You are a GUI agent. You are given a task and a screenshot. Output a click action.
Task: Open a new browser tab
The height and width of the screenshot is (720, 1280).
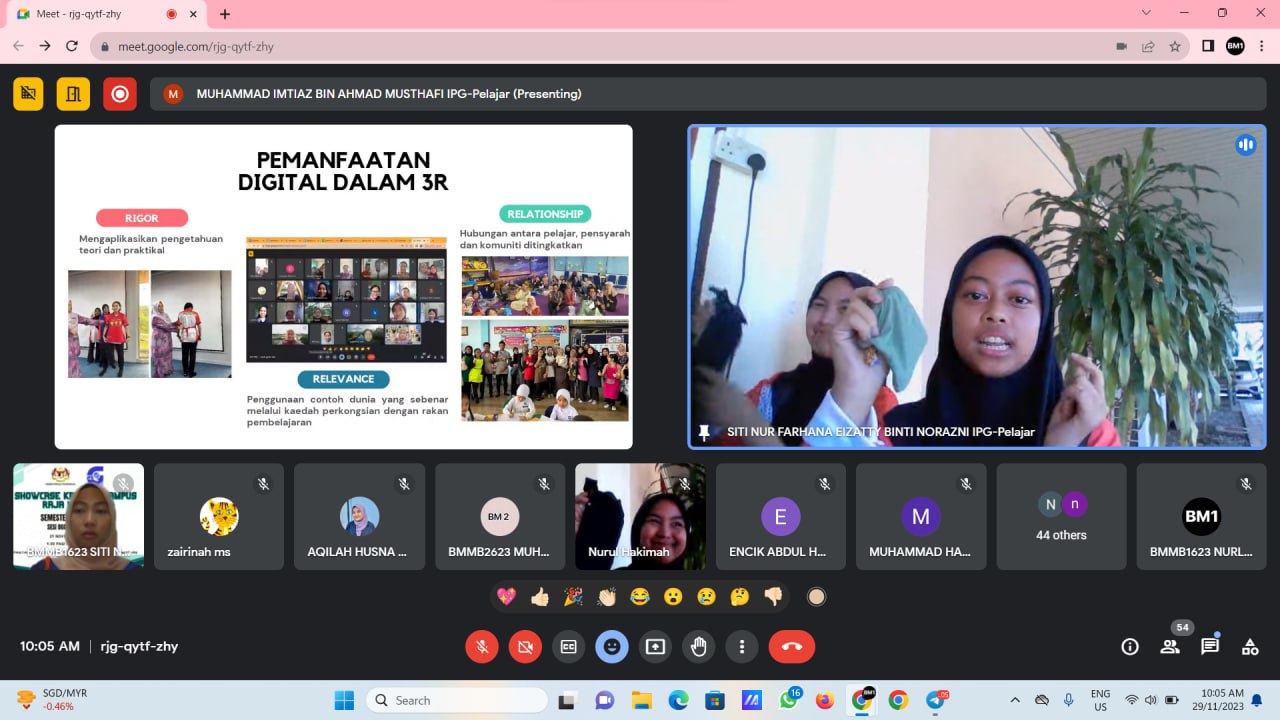pyautogui.click(x=225, y=14)
